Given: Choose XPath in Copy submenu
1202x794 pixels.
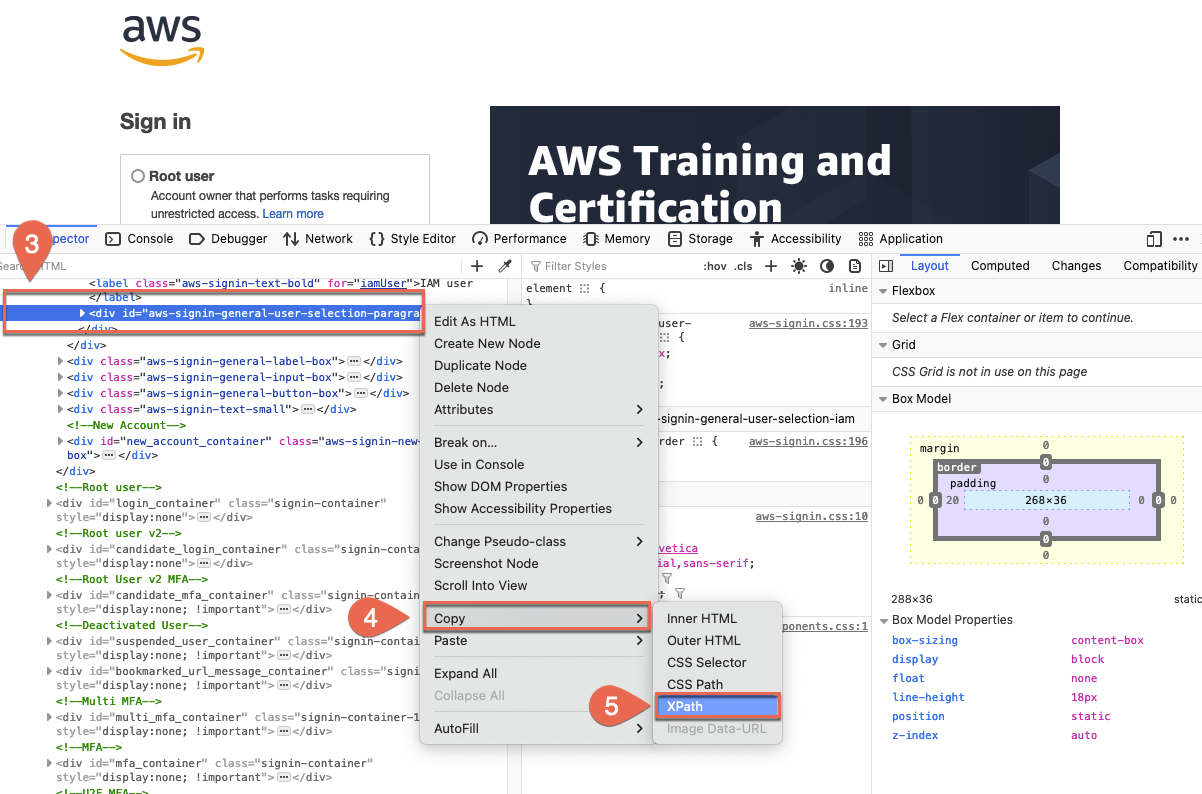Looking at the screenshot, I should pos(717,706).
